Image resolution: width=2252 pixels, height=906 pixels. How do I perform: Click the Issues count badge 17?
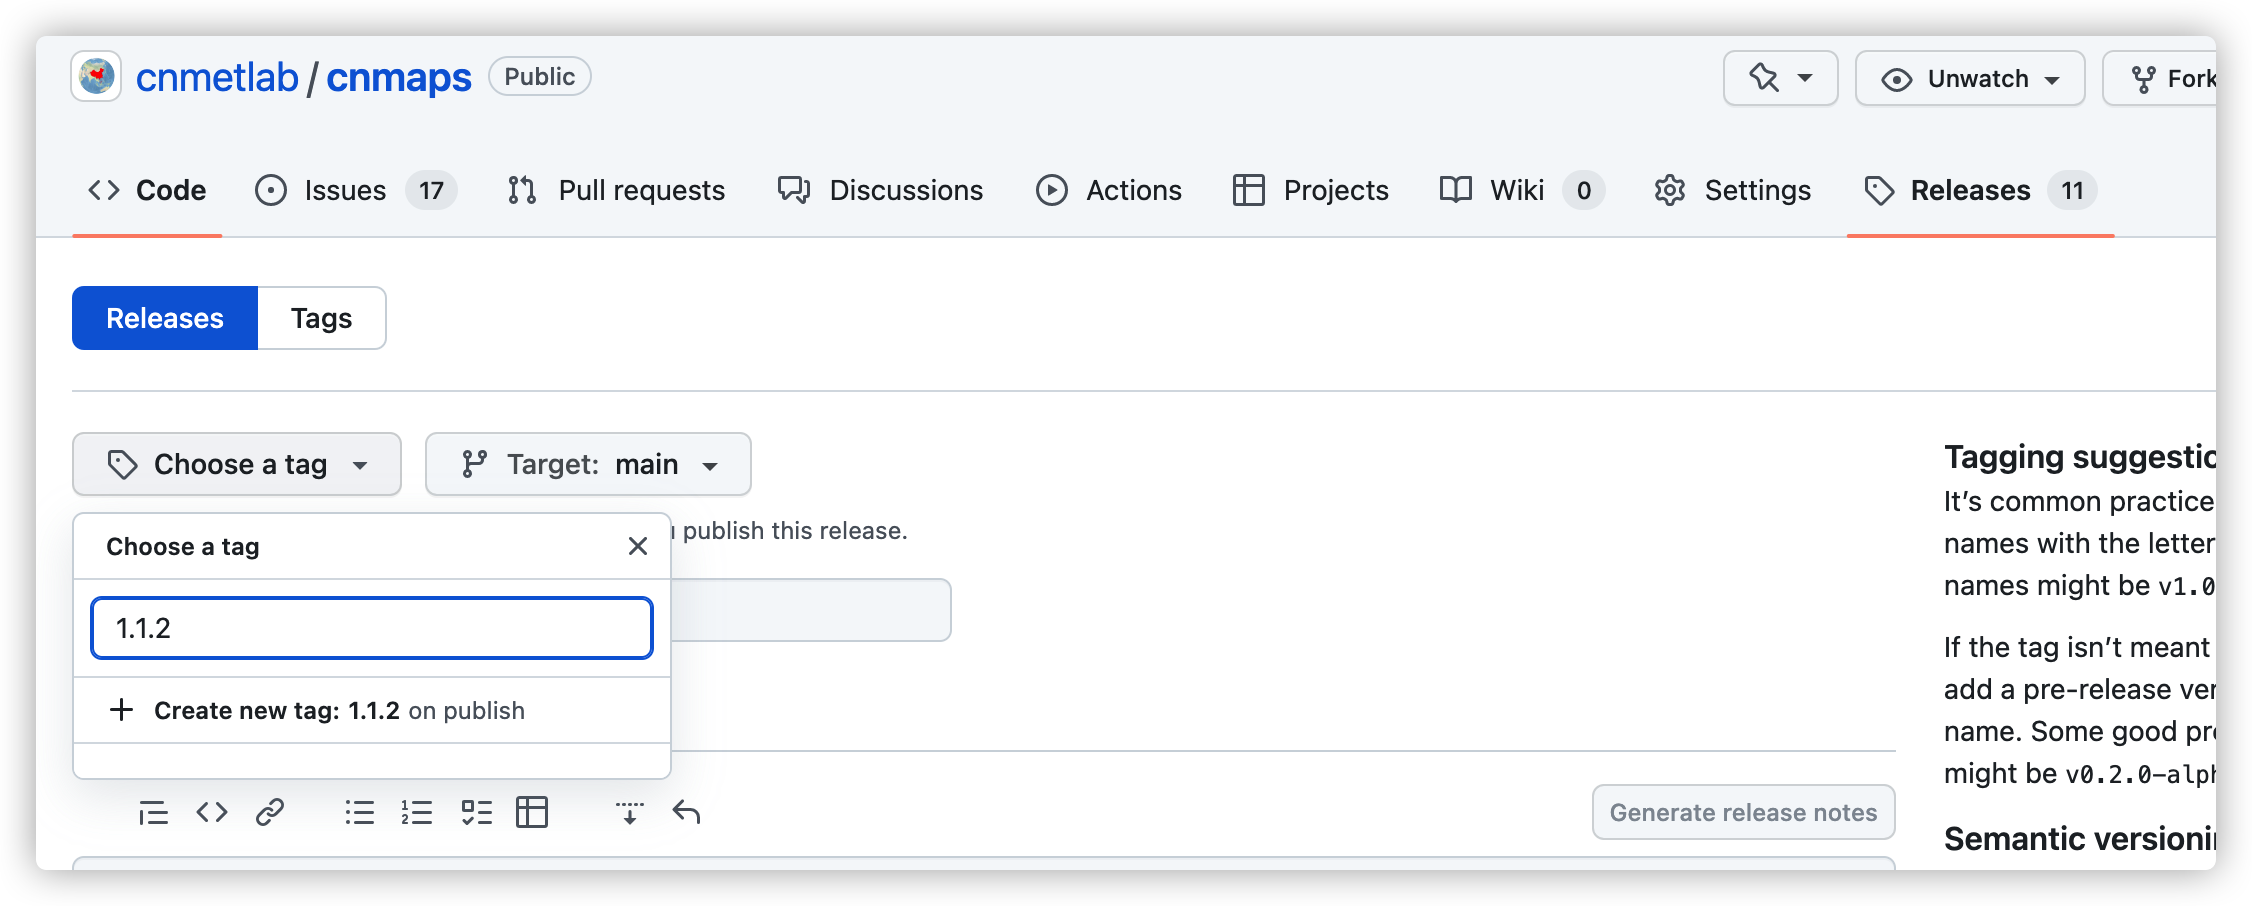tap(431, 190)
